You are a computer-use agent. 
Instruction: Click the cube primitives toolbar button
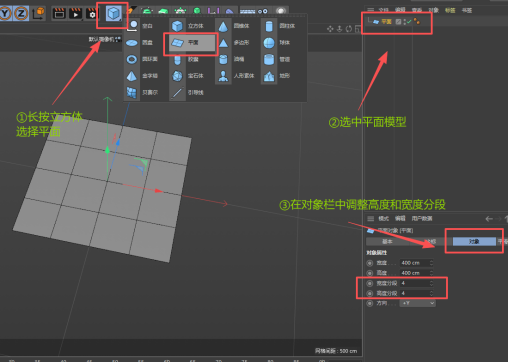tap(113, 14)
